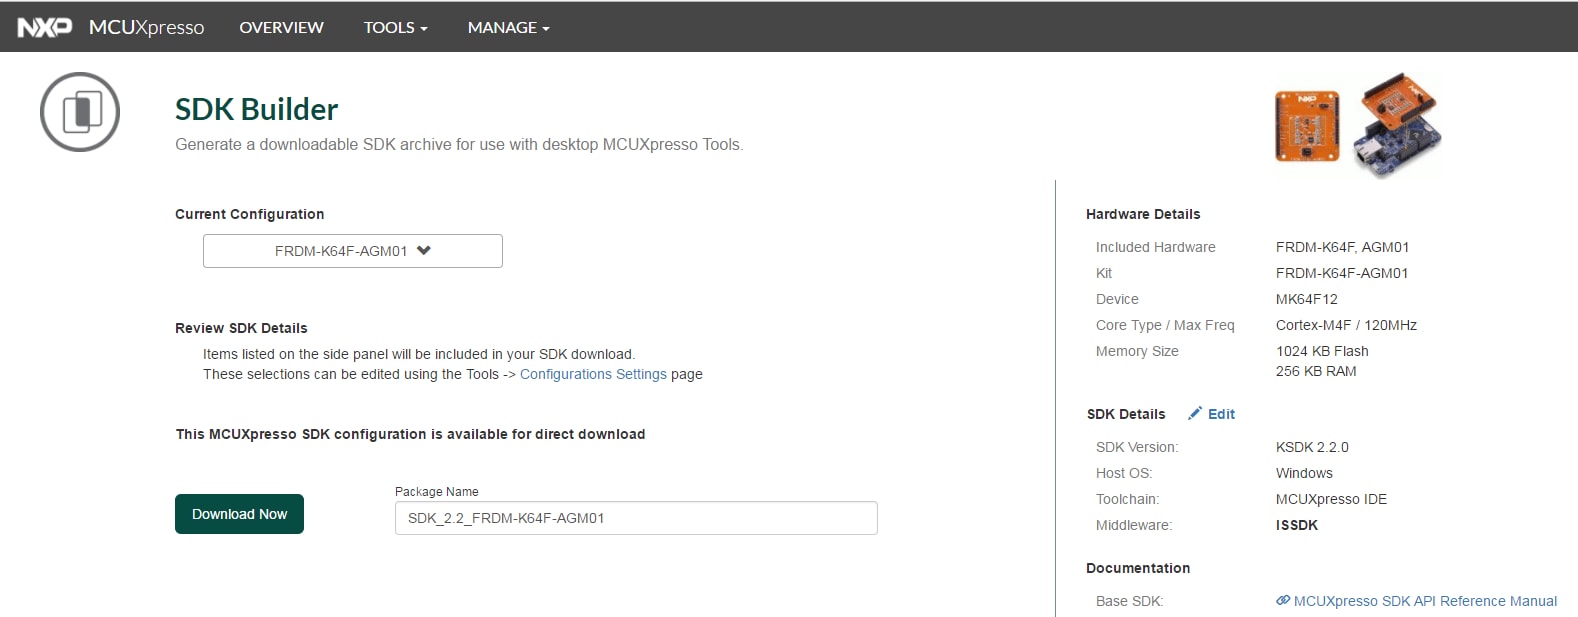Click the orange AGM01 sensor board image
Viewport: 1578px width, 617px height.
pyautogui.click(x=1307, y=126)
